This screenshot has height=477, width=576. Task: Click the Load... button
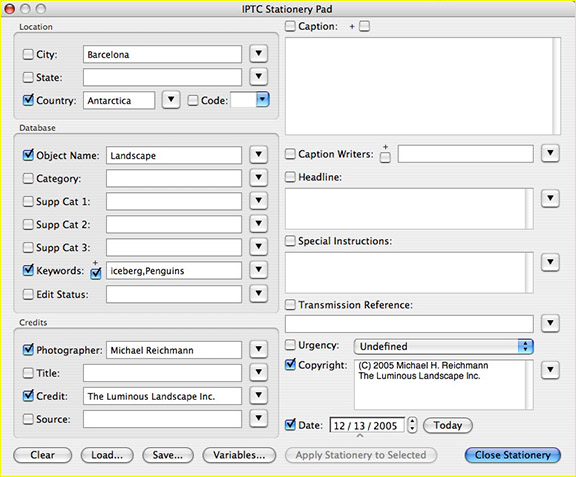107,455
